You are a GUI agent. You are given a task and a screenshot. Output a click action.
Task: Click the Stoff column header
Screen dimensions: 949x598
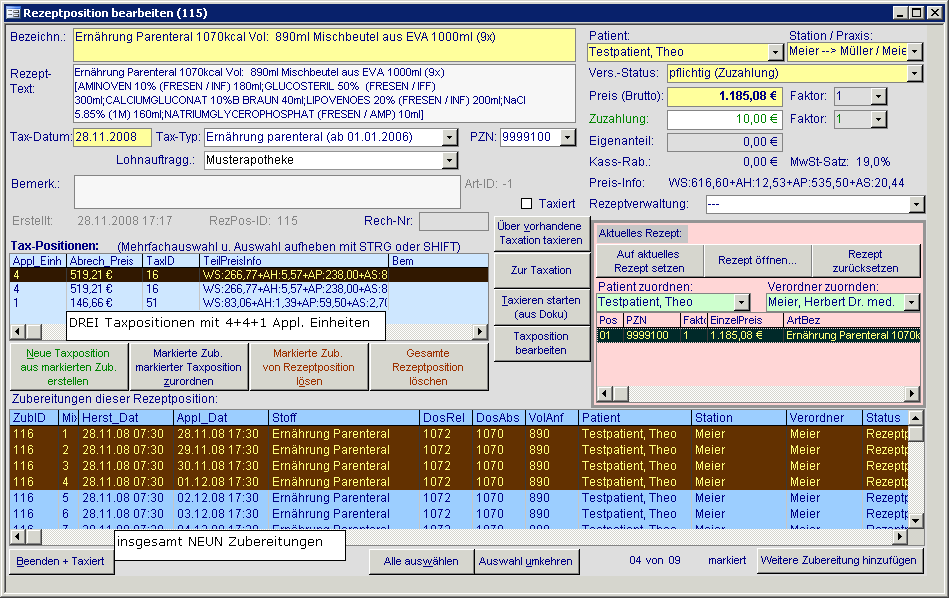[x=344, y=418]
